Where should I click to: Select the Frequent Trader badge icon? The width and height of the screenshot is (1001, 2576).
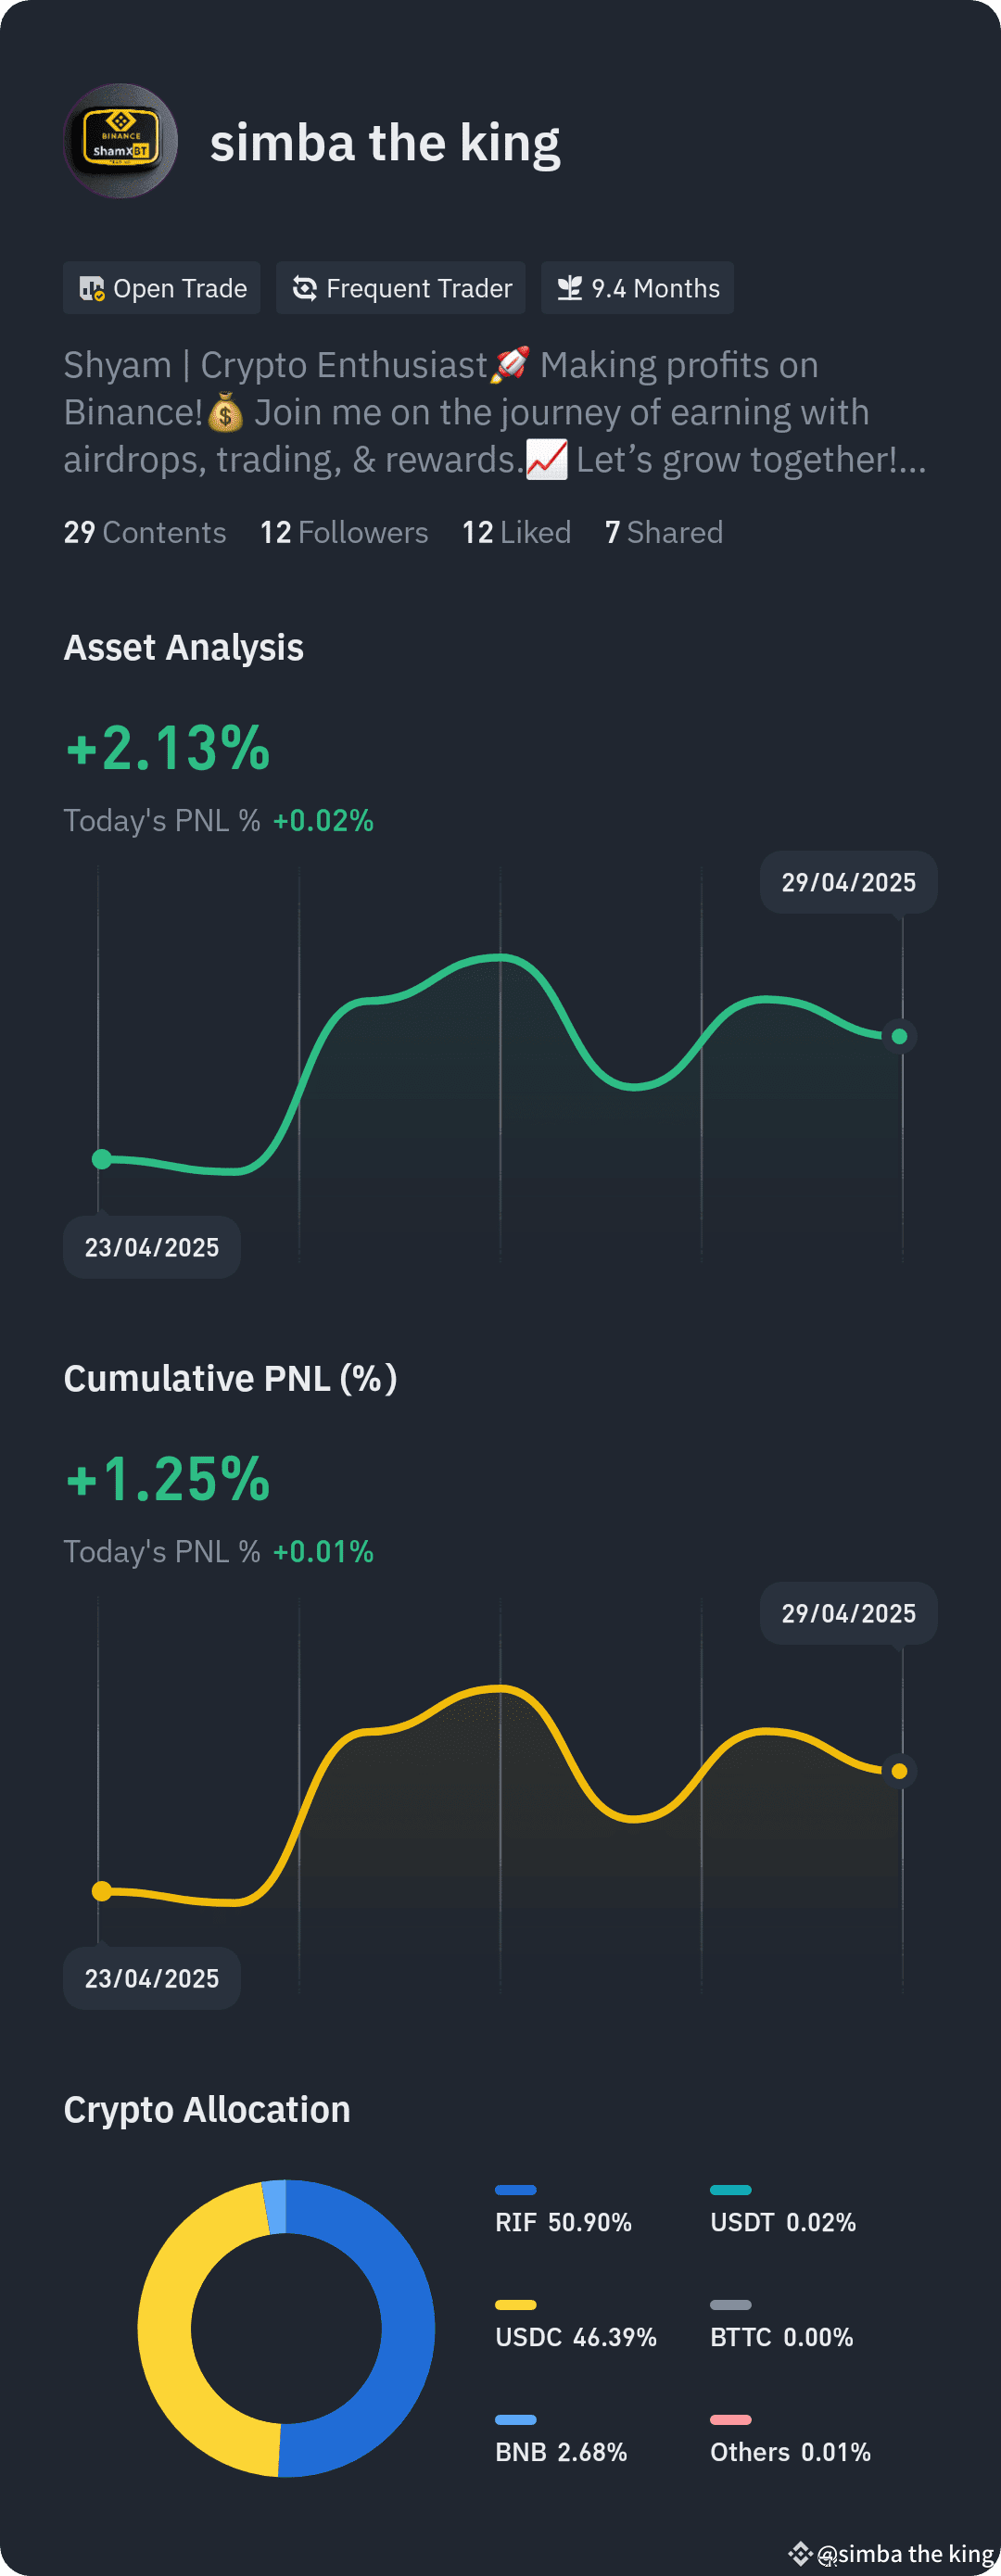(306, 288)
